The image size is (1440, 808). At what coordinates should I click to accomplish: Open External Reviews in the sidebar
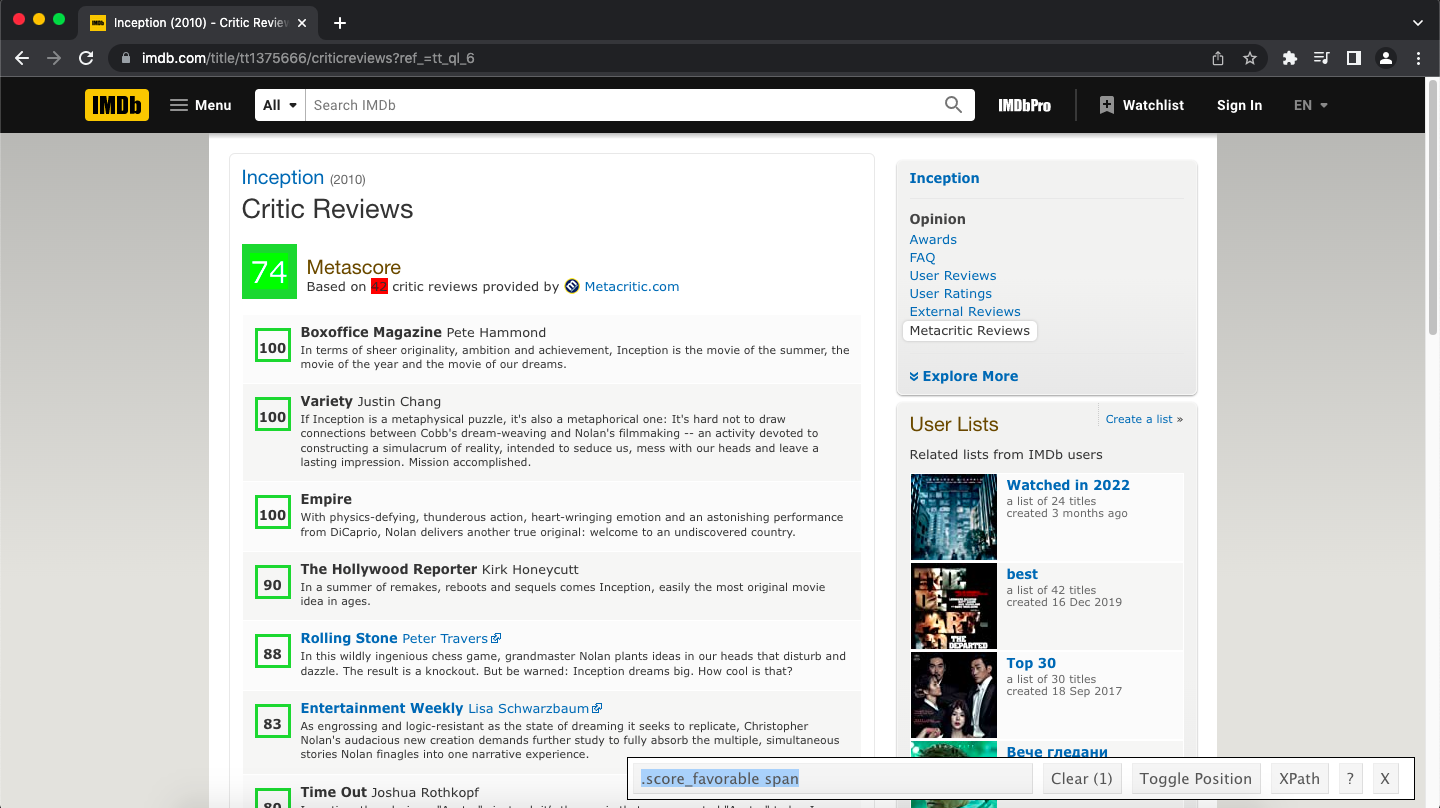coord(965,312)
